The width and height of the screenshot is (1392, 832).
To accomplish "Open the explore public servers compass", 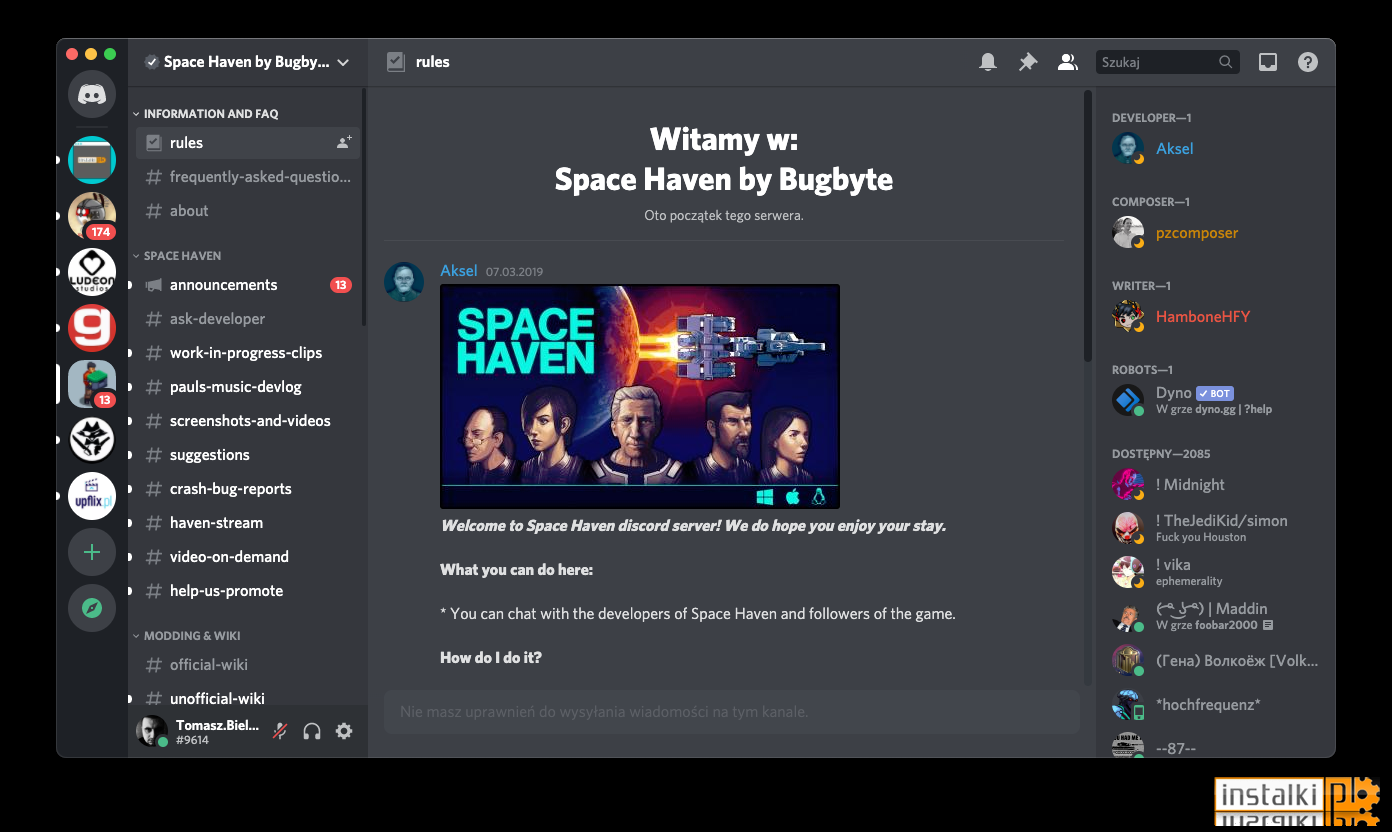I will (92, 608).
